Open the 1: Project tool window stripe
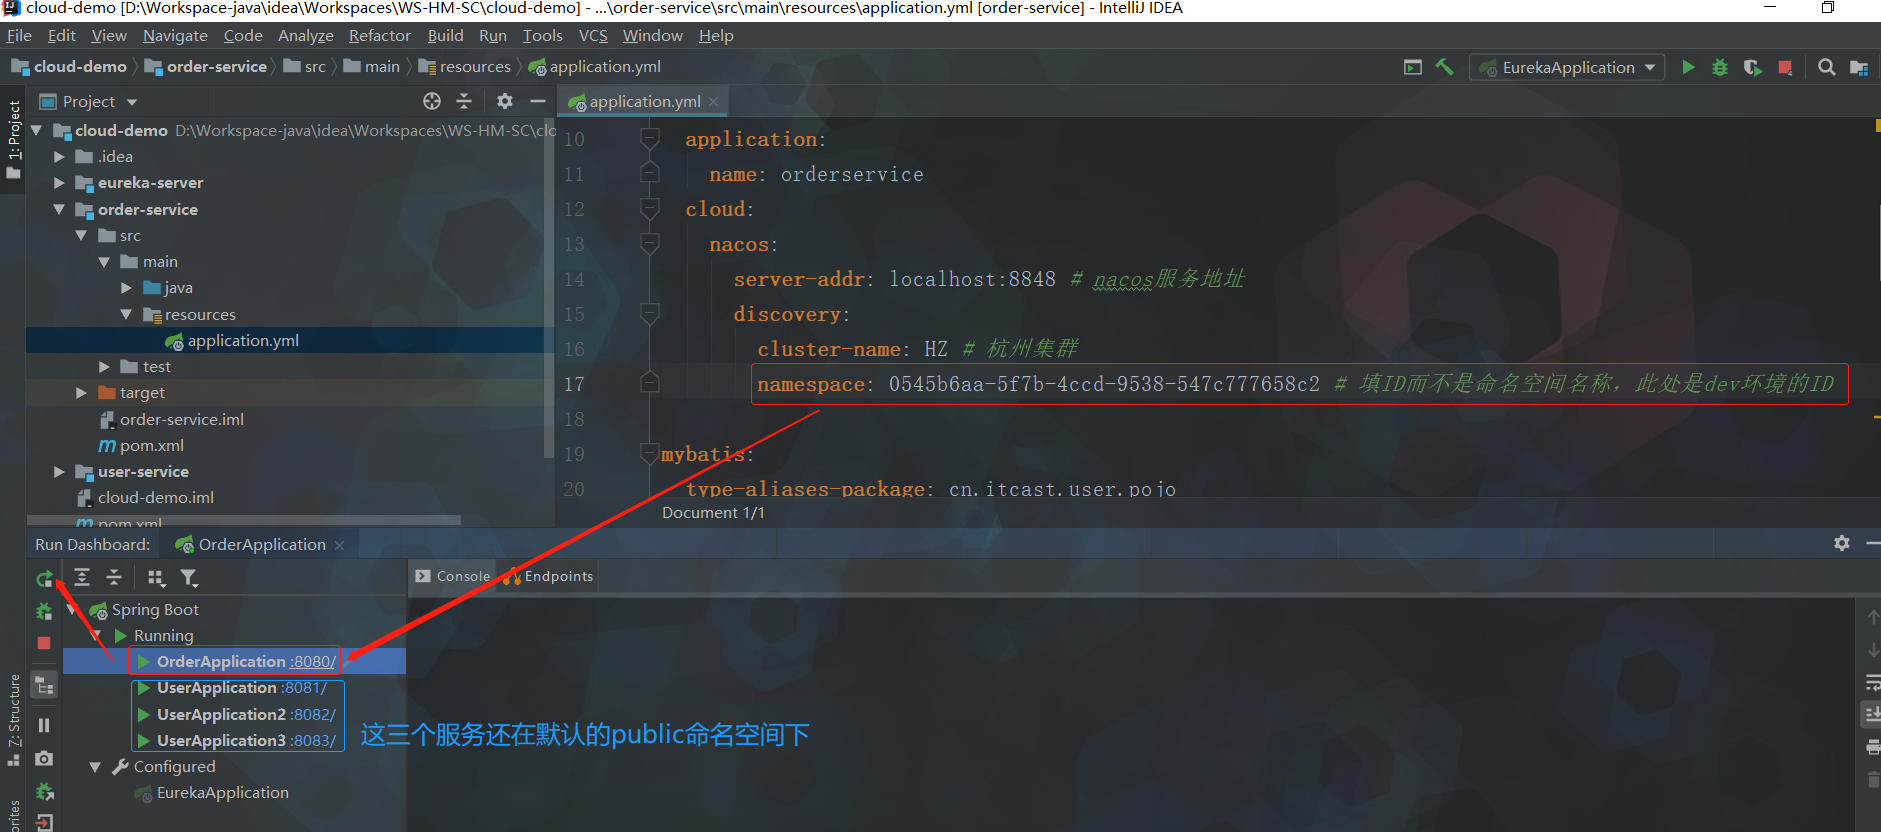Viewport: 1881px width, 832px height. pyautogui.click(x=13, y=140)
